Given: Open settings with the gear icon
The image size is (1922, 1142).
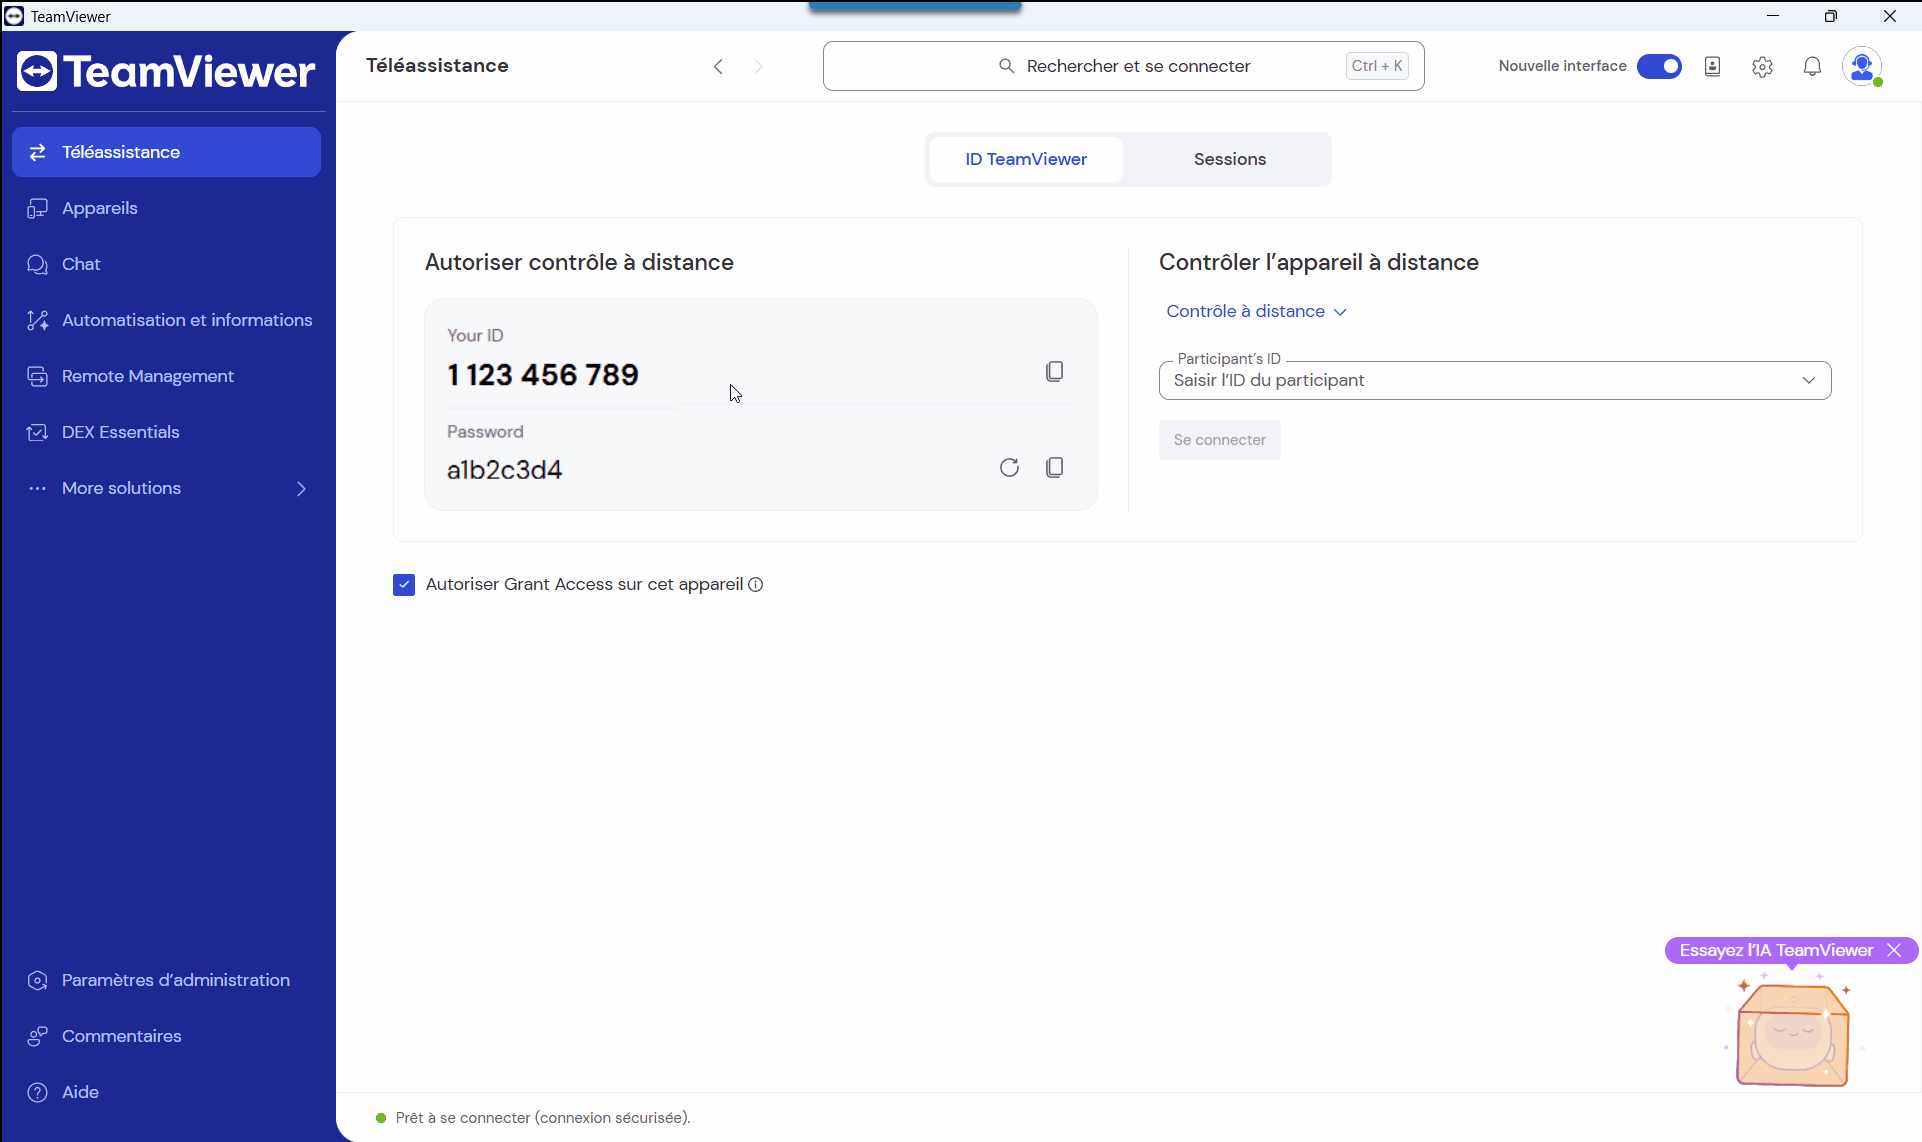Looking at the screenshot, I should [1762, 66].
